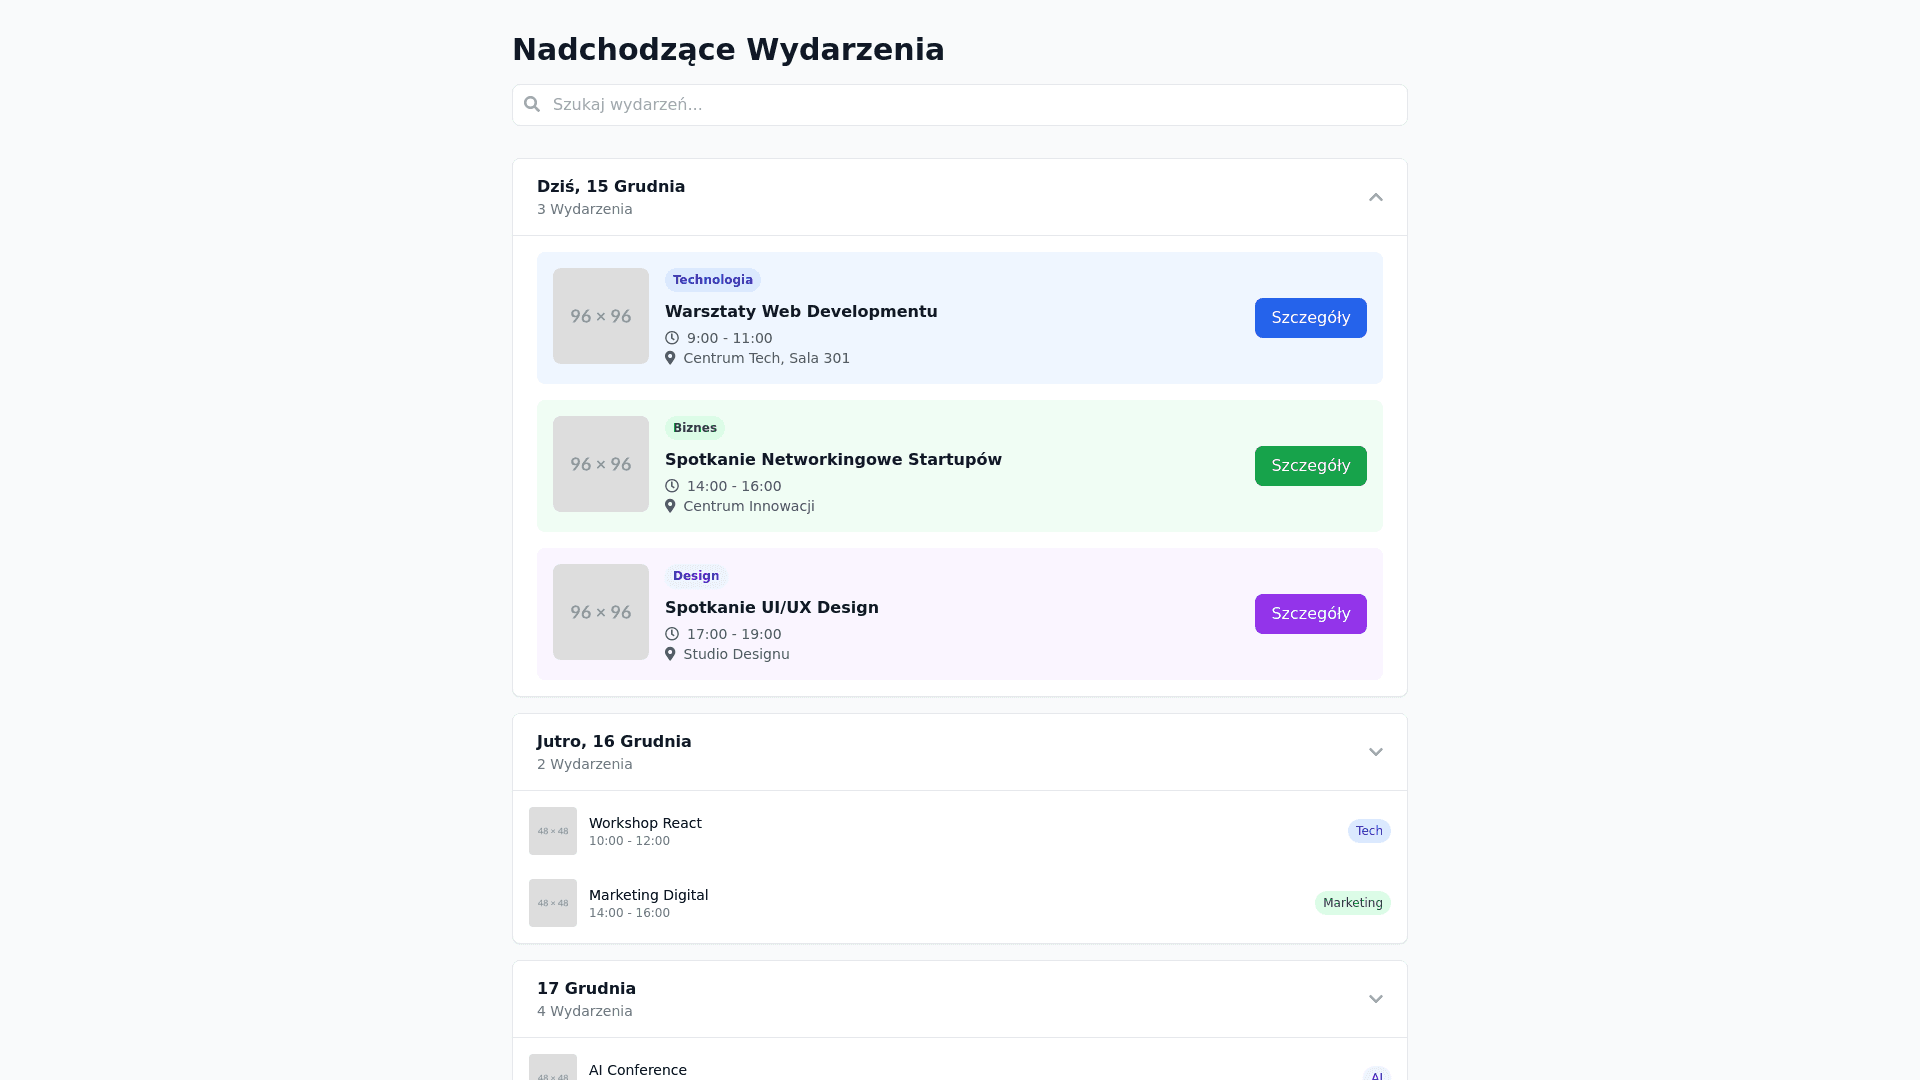This screenshot has width=1920, height=1080.
Task: Click the Biznes category badge
Action: [694, 428]
